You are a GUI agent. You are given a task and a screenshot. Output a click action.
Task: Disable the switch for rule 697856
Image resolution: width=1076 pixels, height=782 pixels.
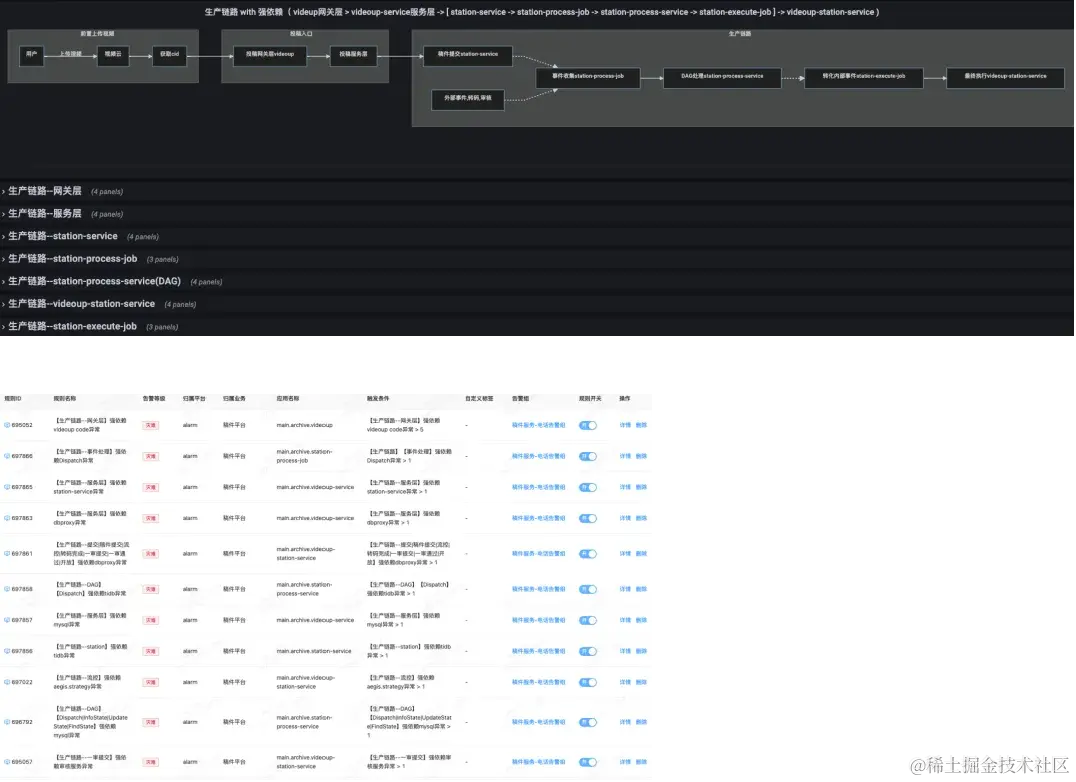coord(588,651)
